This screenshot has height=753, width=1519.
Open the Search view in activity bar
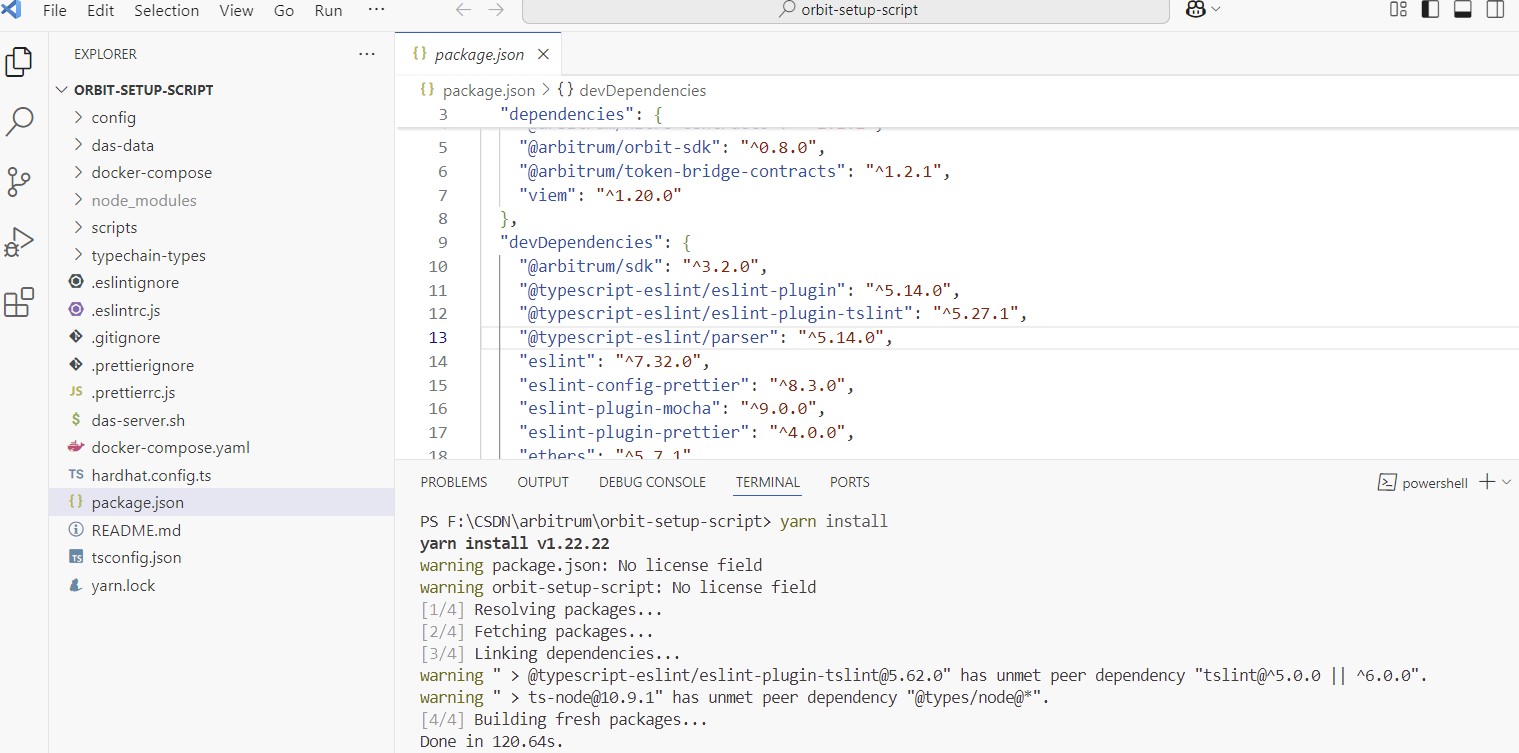(x=19, y=122)
